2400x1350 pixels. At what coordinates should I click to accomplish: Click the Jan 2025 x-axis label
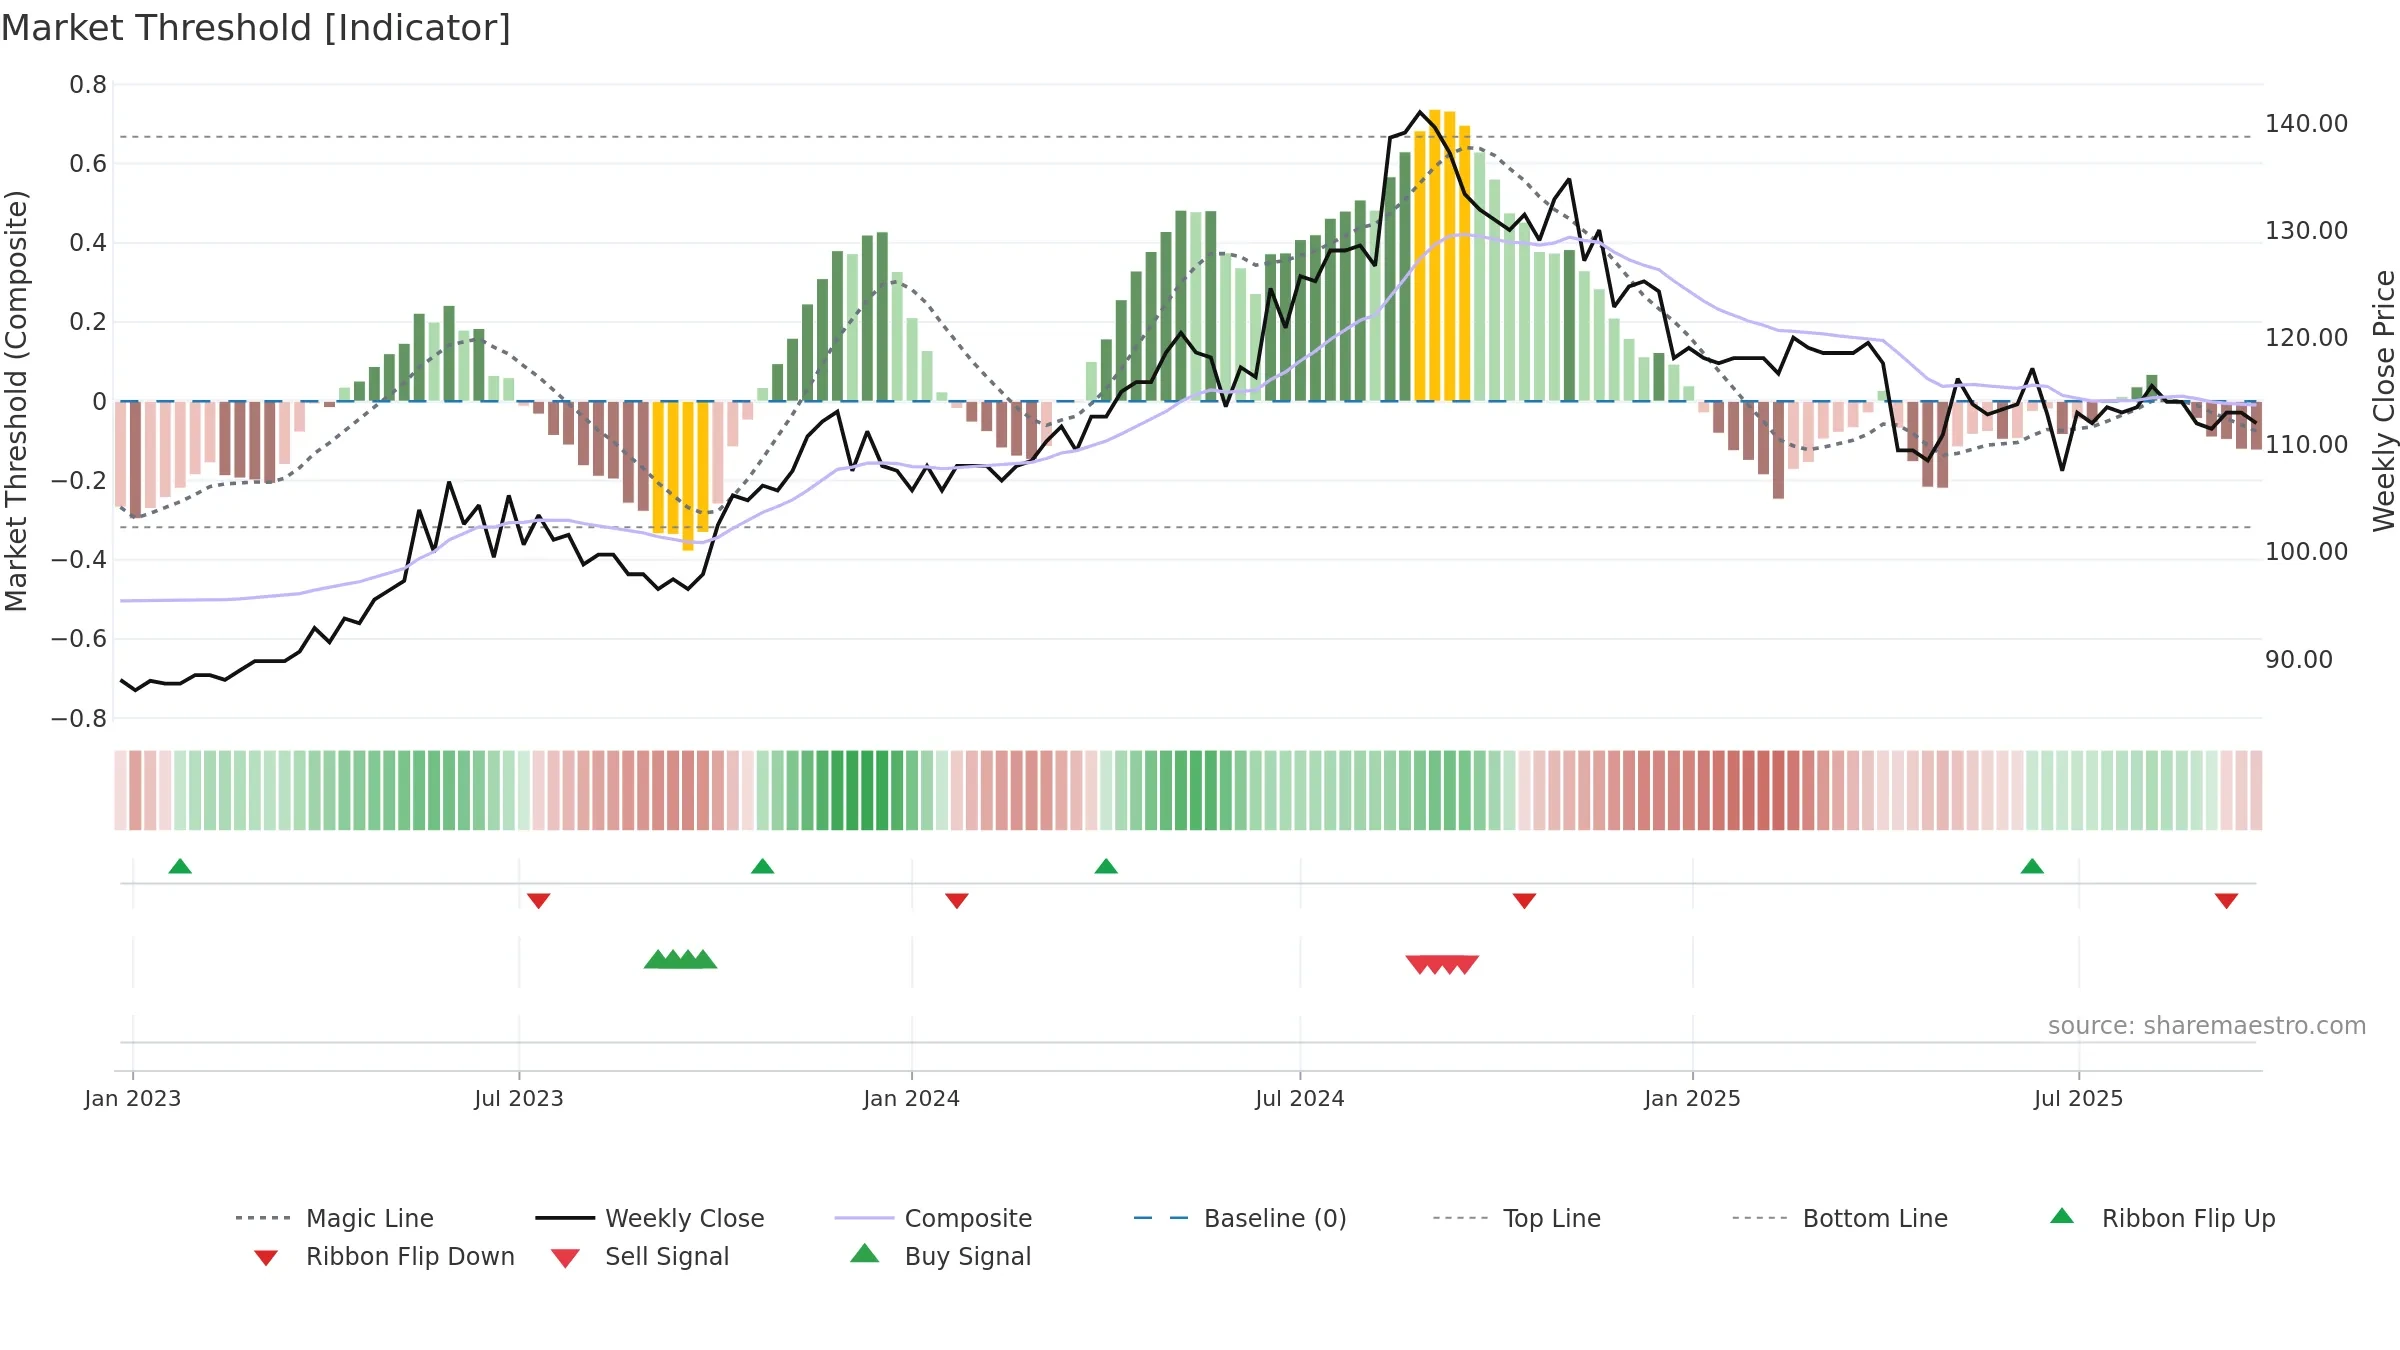(1693, 1099)
